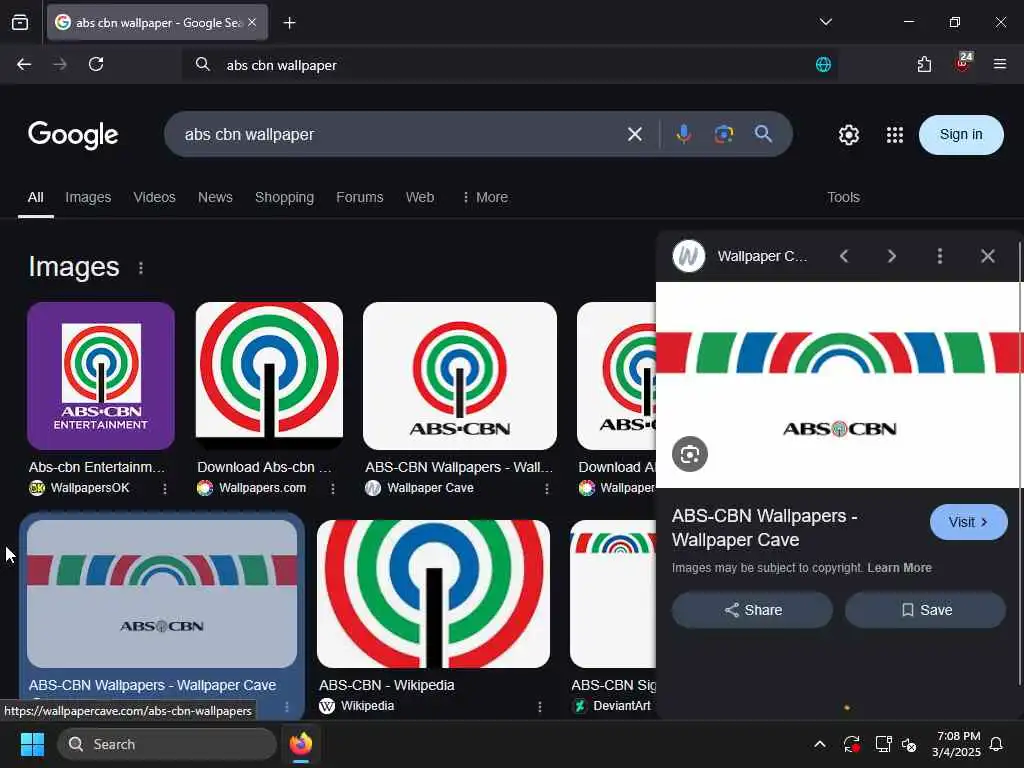Viewport: 1024px width, 768px height.
Task: Switch to the Shopping tab
Action: pyautogui.click(x=284, y=197)
